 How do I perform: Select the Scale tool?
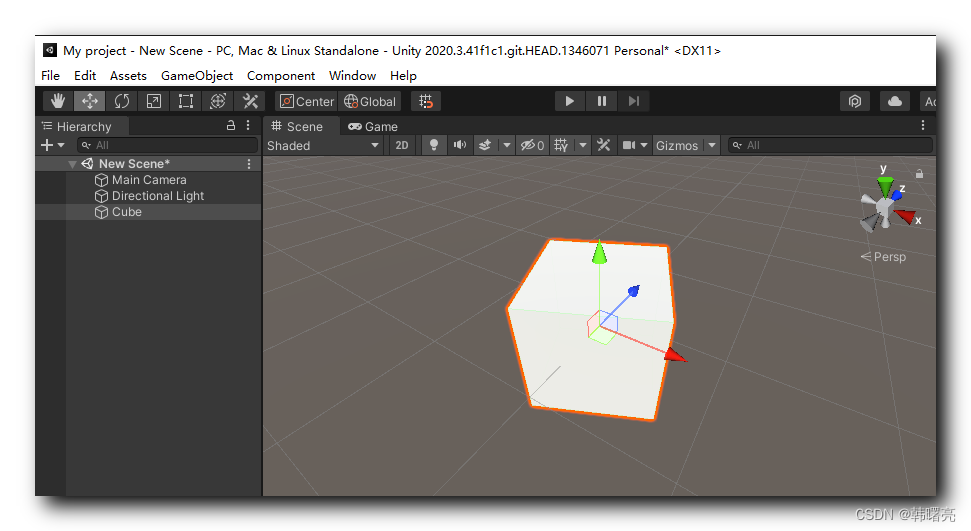pyautogui.click(x=154, y=101)
